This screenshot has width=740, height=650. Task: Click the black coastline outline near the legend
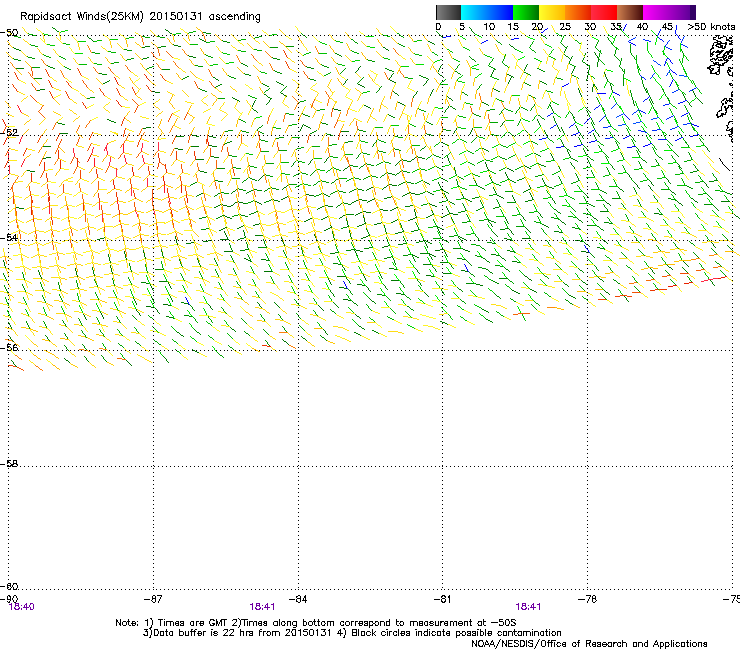[x=721, y=57]
